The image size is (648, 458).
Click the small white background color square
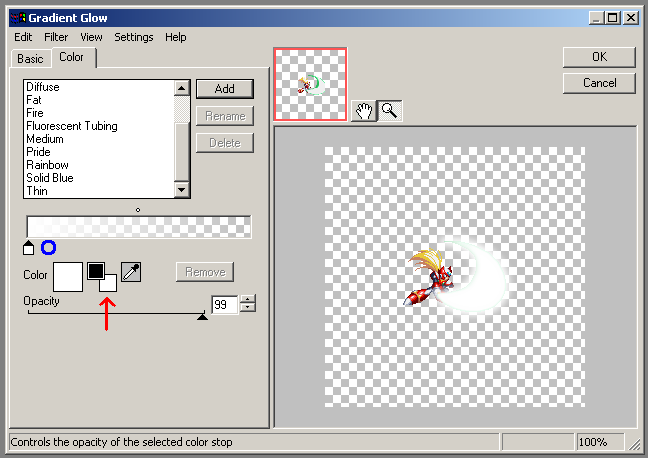[109, 284]
